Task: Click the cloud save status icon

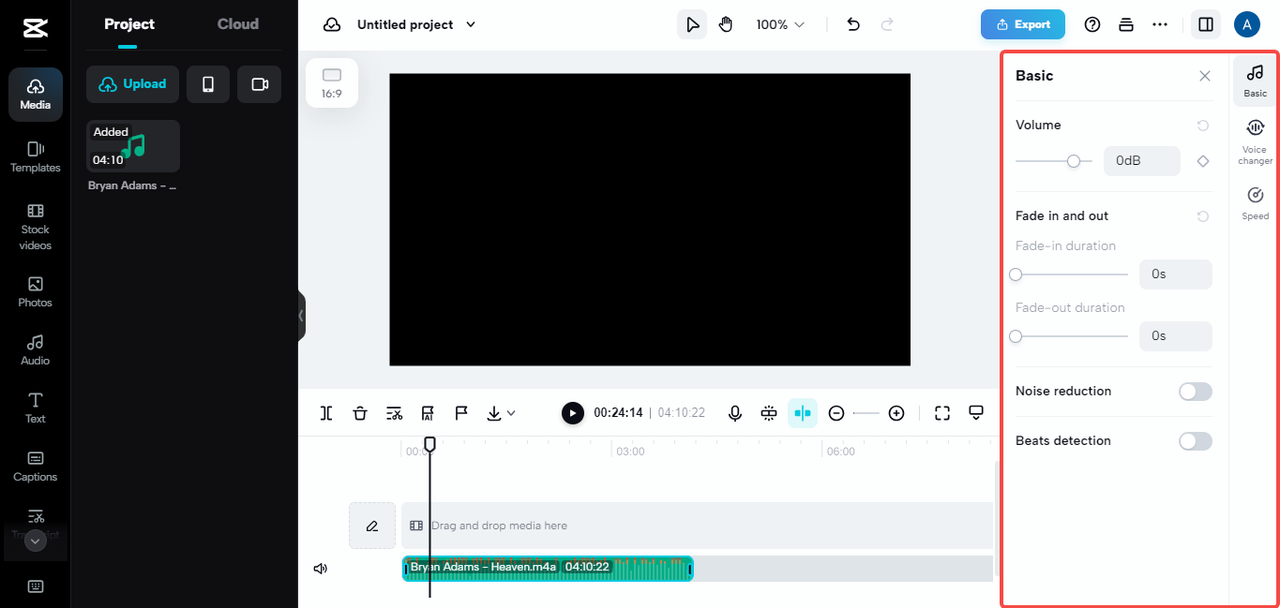Action: coord(332,24)
